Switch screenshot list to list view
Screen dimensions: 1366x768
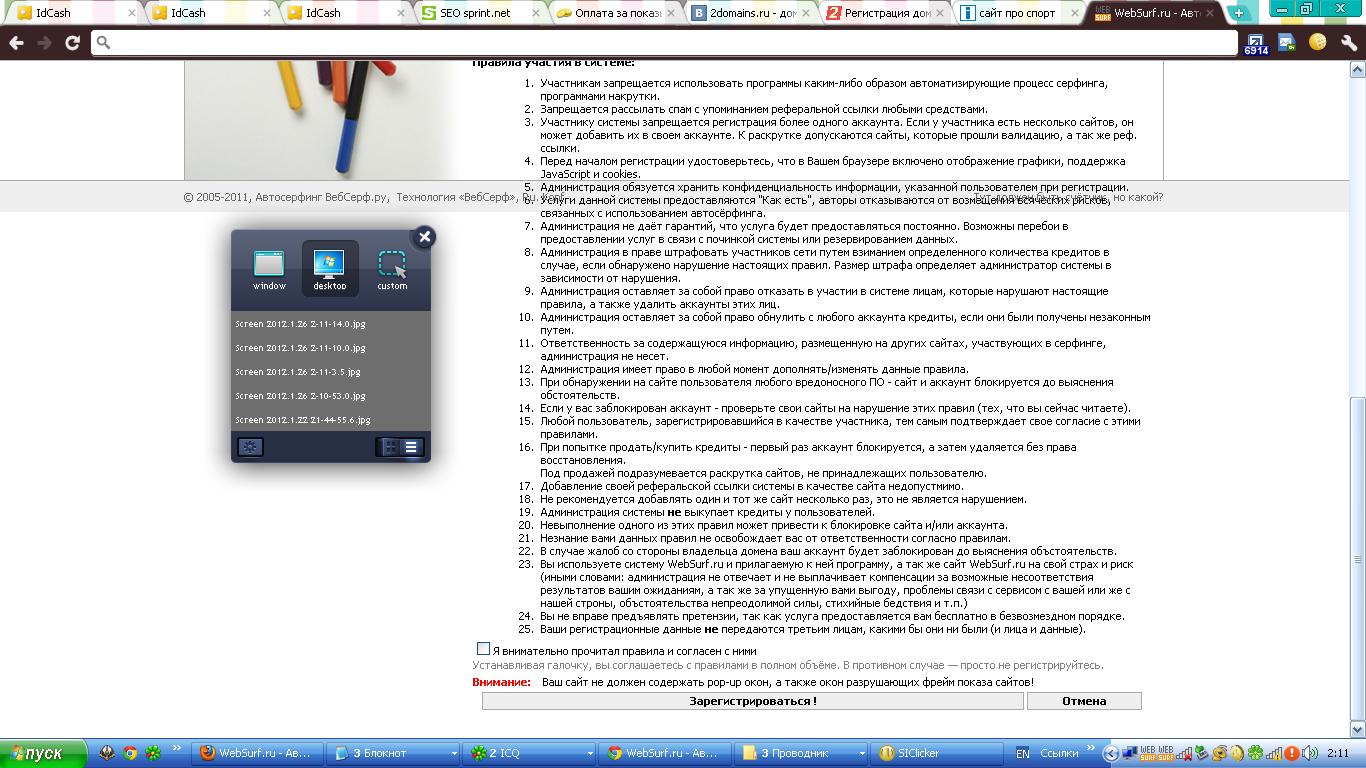411,447
